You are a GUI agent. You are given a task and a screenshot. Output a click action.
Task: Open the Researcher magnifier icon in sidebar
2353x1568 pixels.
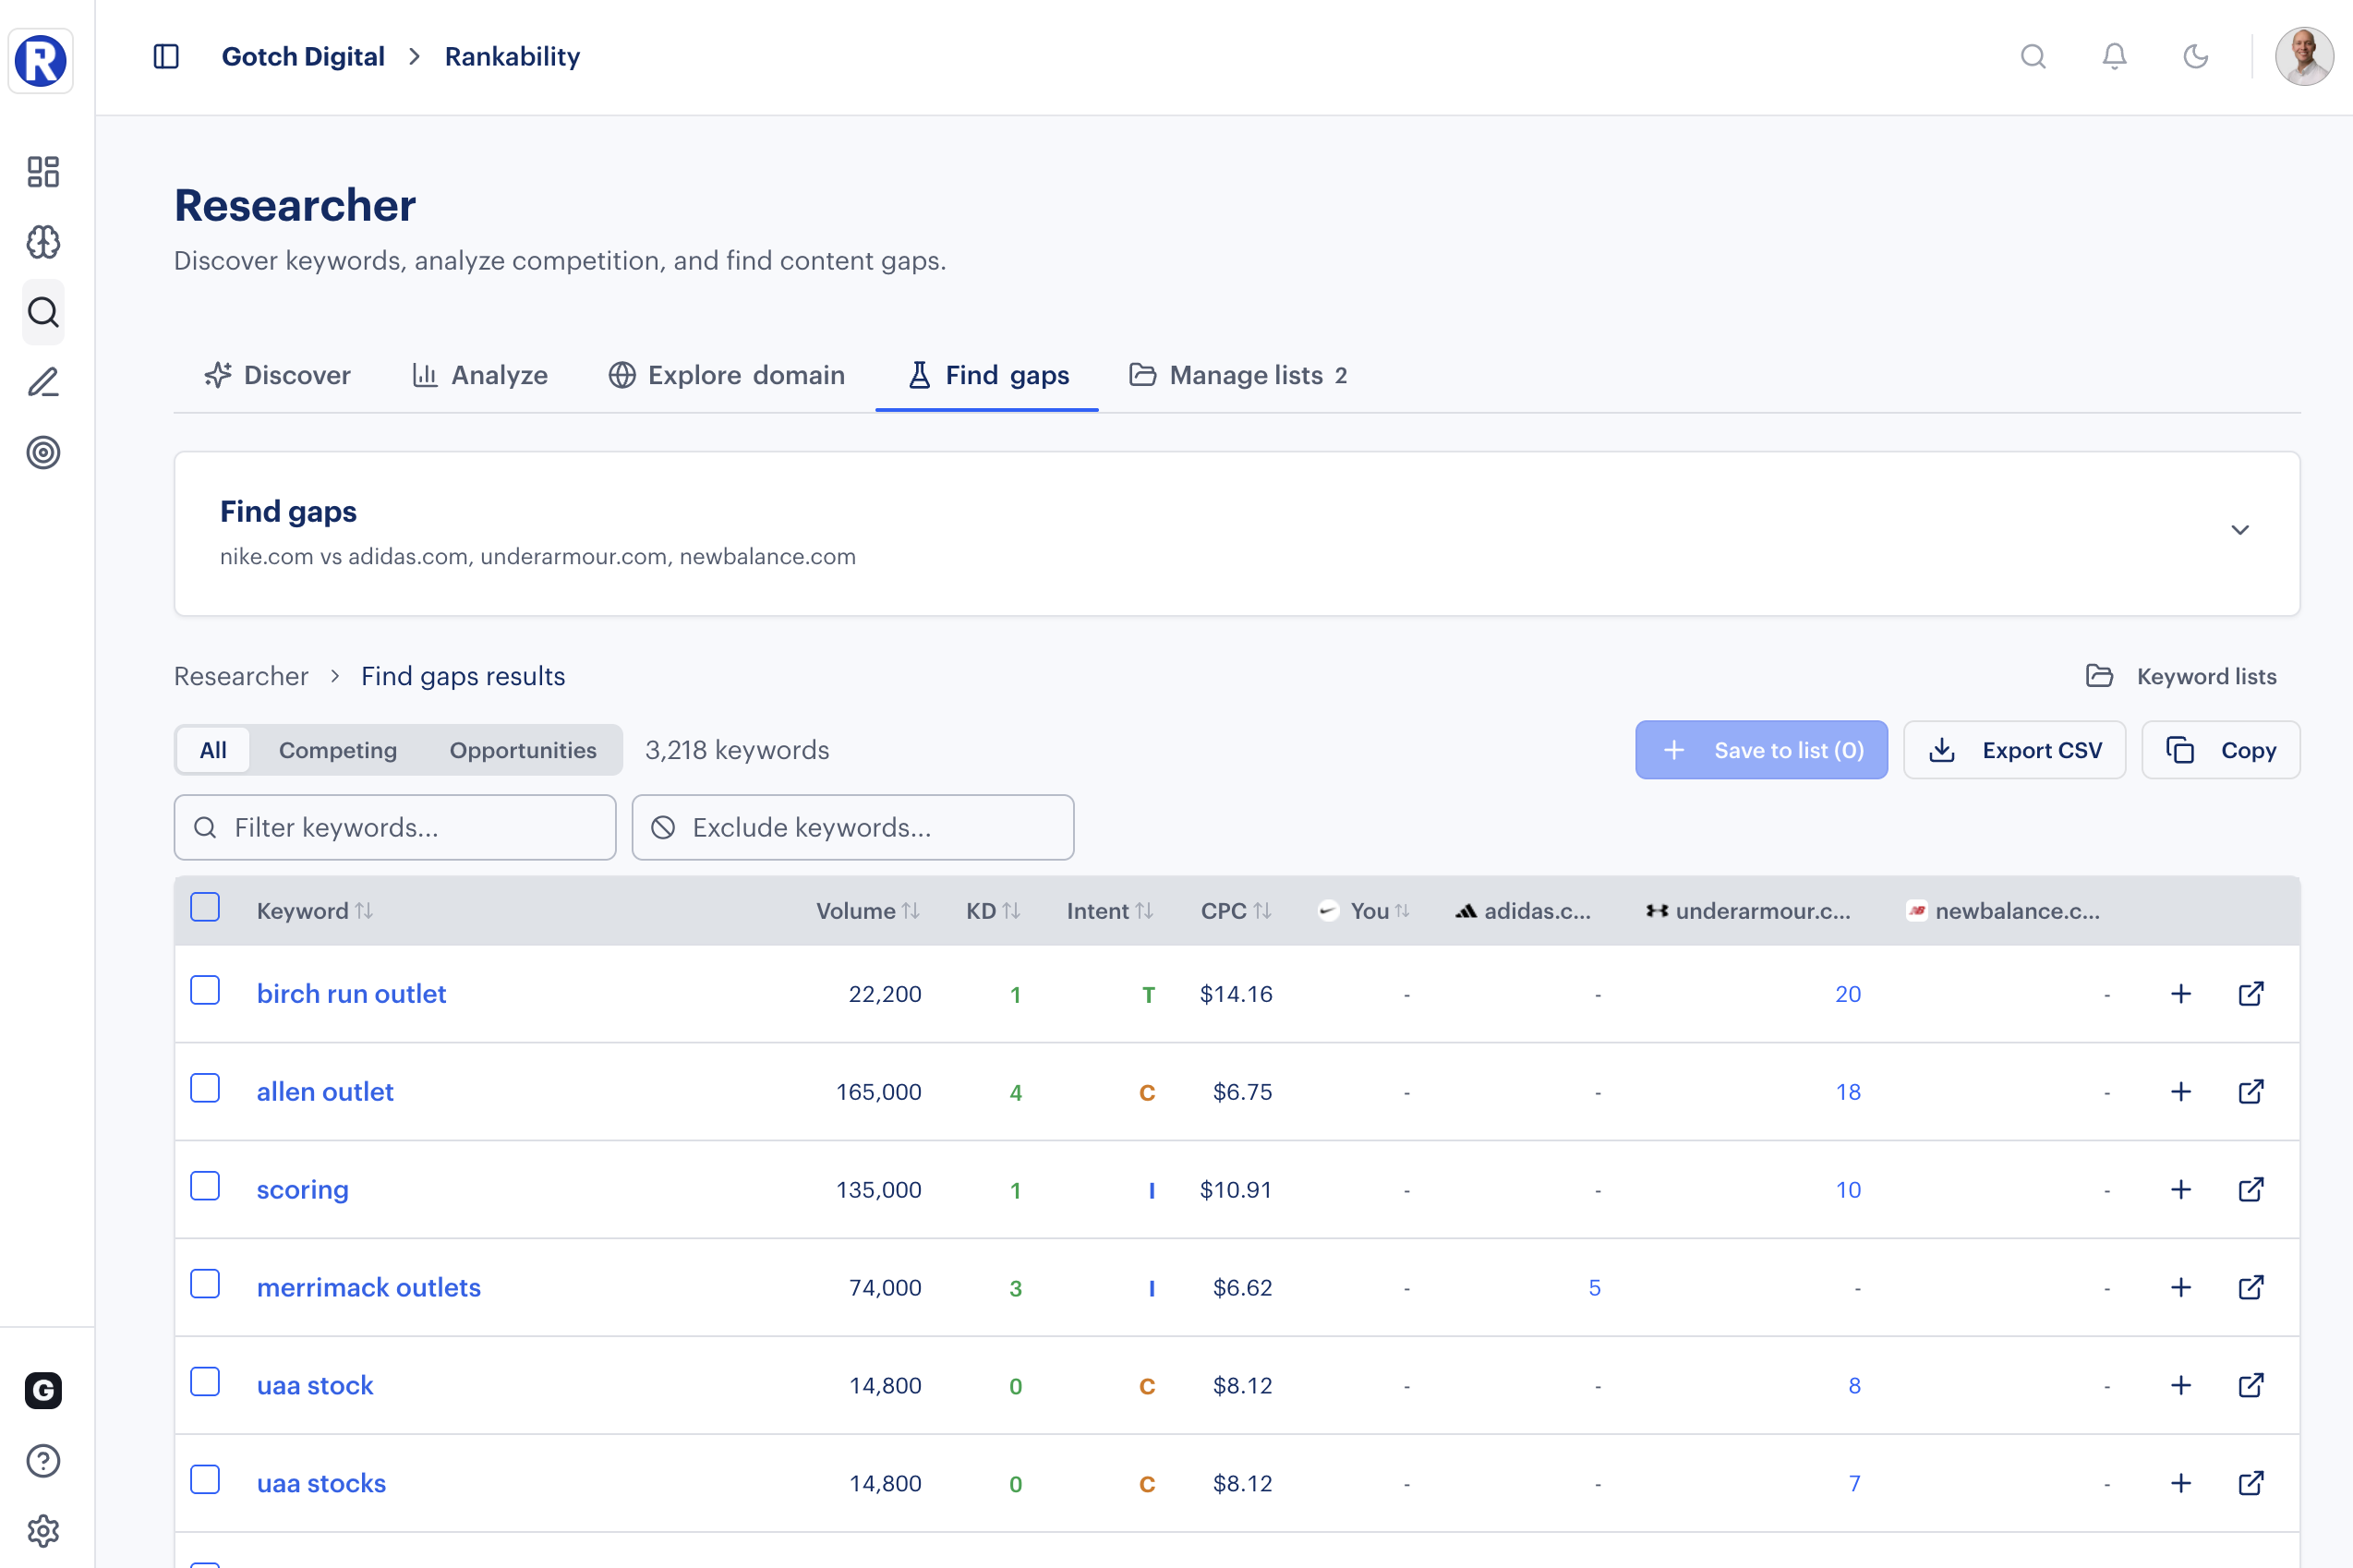click(43, 312)
